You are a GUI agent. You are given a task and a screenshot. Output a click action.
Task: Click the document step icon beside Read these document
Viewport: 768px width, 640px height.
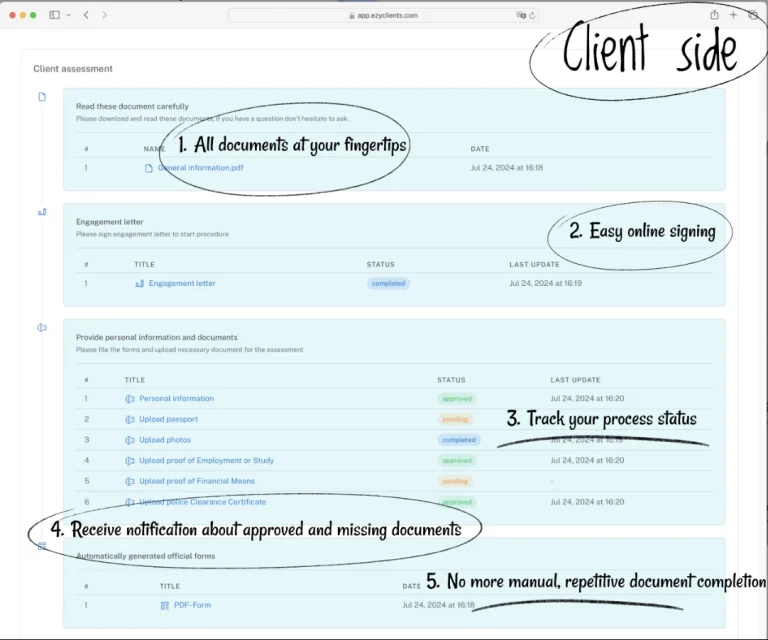click(42, 96)
